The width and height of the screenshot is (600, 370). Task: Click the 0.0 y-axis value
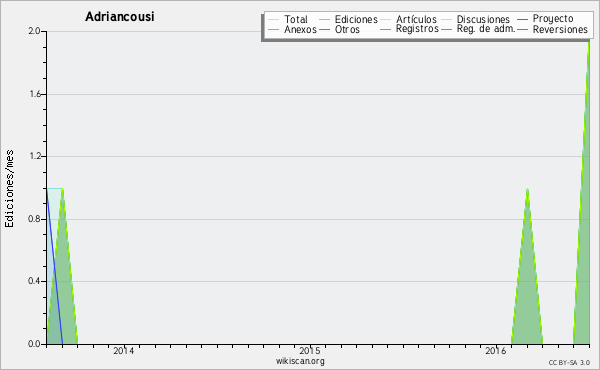34,344
